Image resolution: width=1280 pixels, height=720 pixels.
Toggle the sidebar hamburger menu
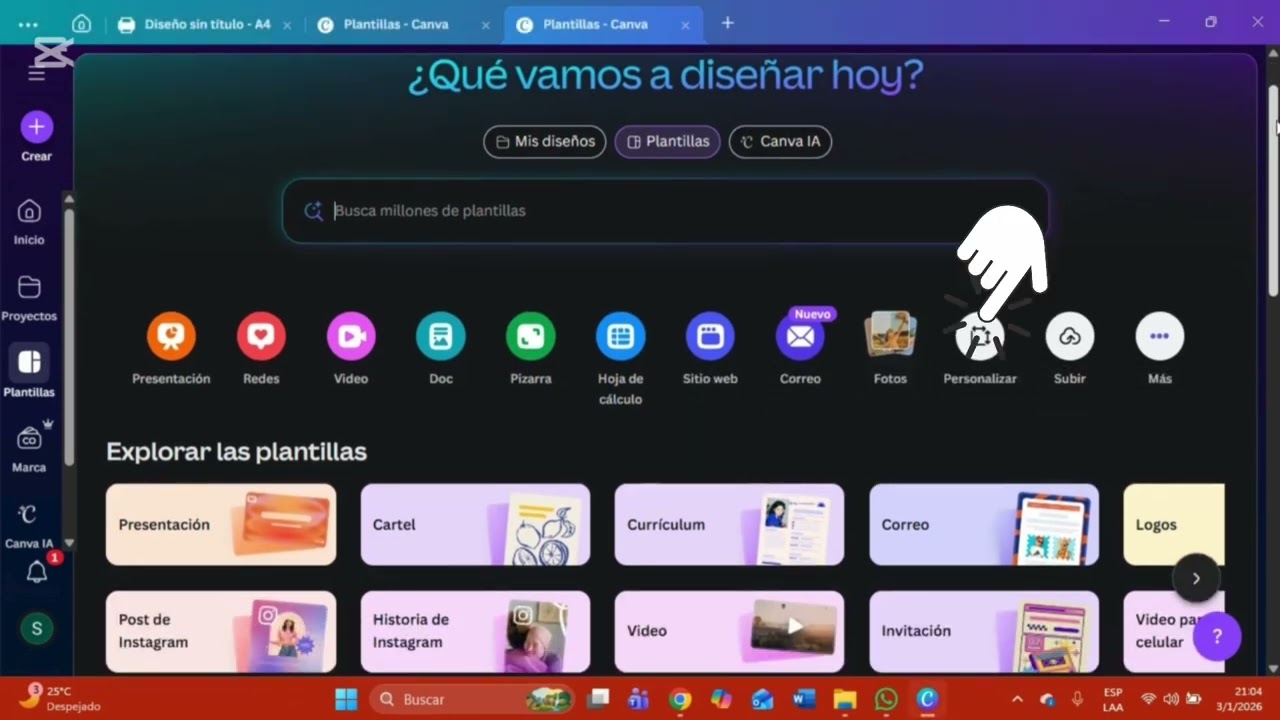[37, 75]
